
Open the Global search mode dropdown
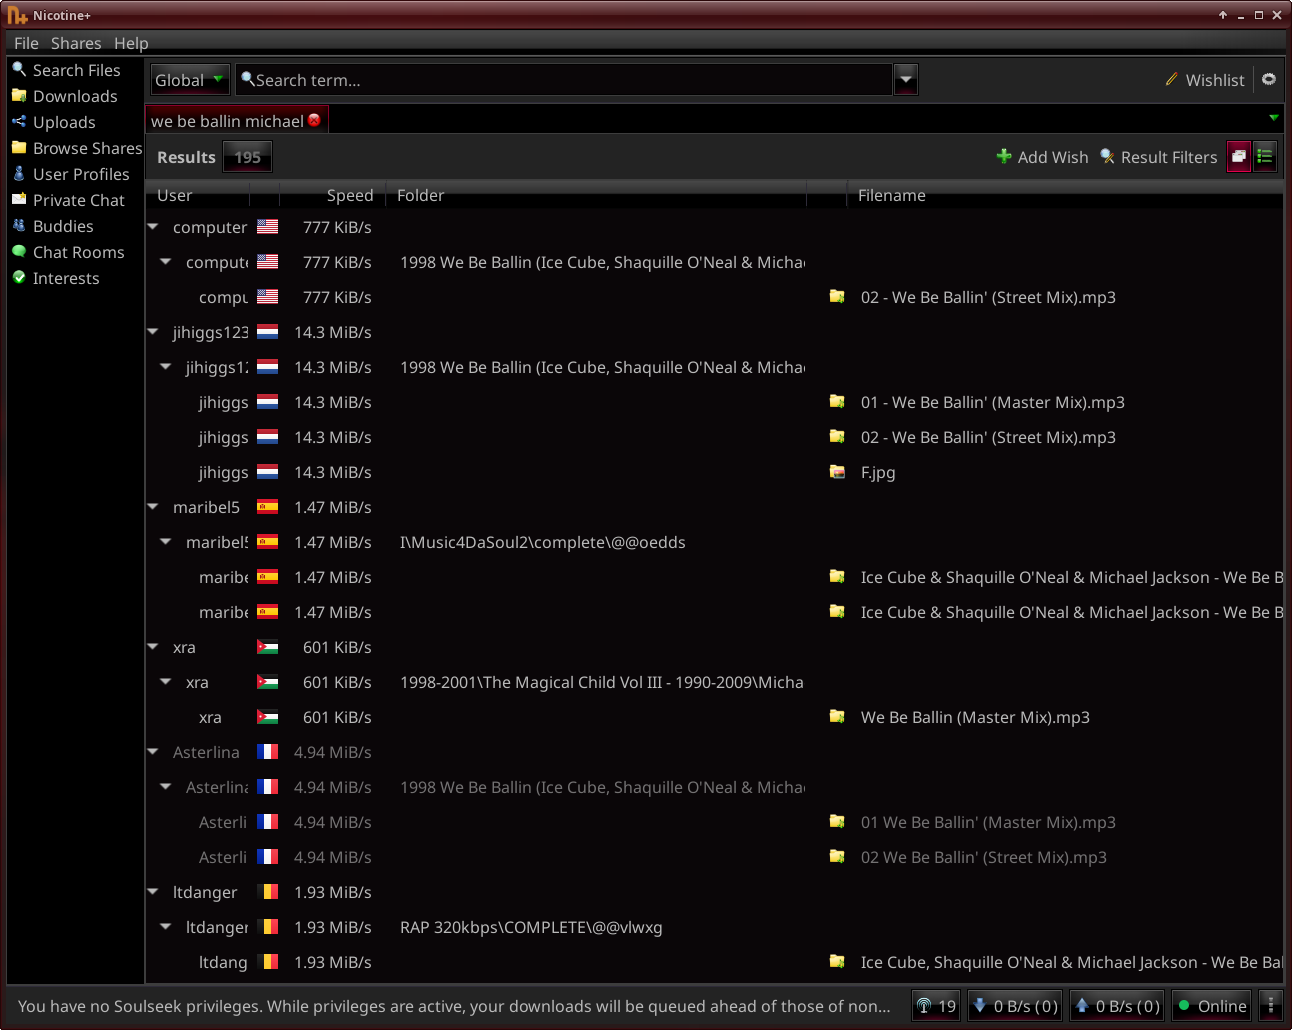[x=190, y=80]
